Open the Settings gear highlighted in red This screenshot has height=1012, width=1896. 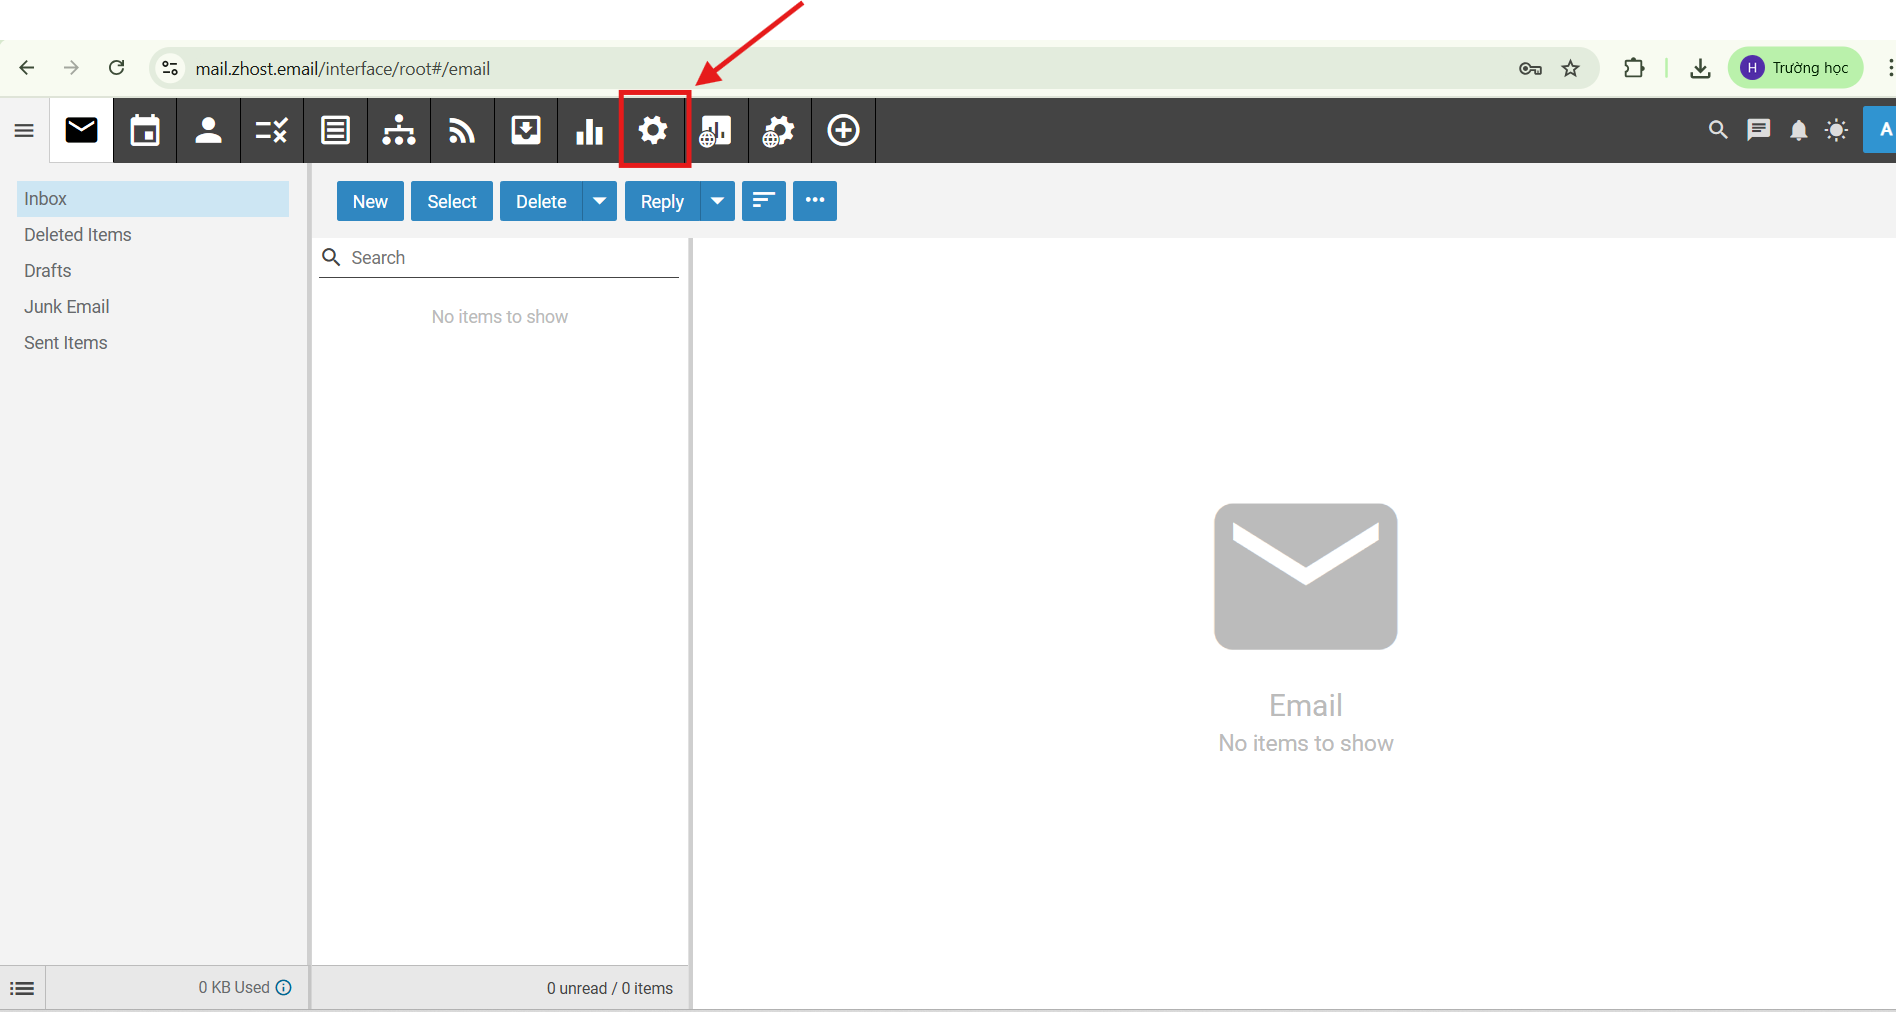point(653,130)
